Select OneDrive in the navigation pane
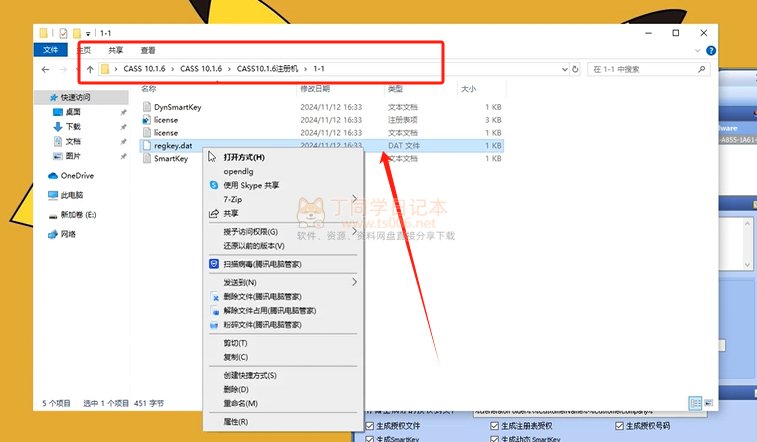 (x=77, y=176)
